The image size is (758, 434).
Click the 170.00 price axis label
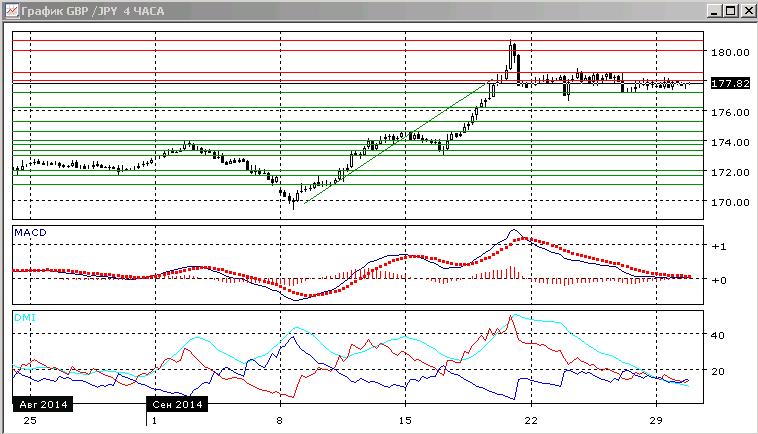click(730, 202)
